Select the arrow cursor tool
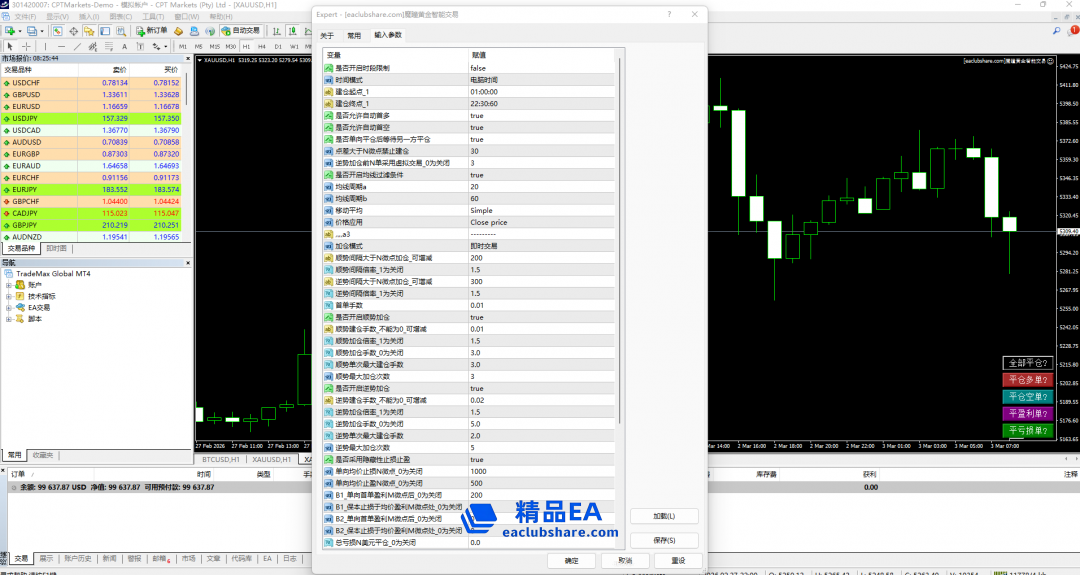1080x575 pixels. 10,46
